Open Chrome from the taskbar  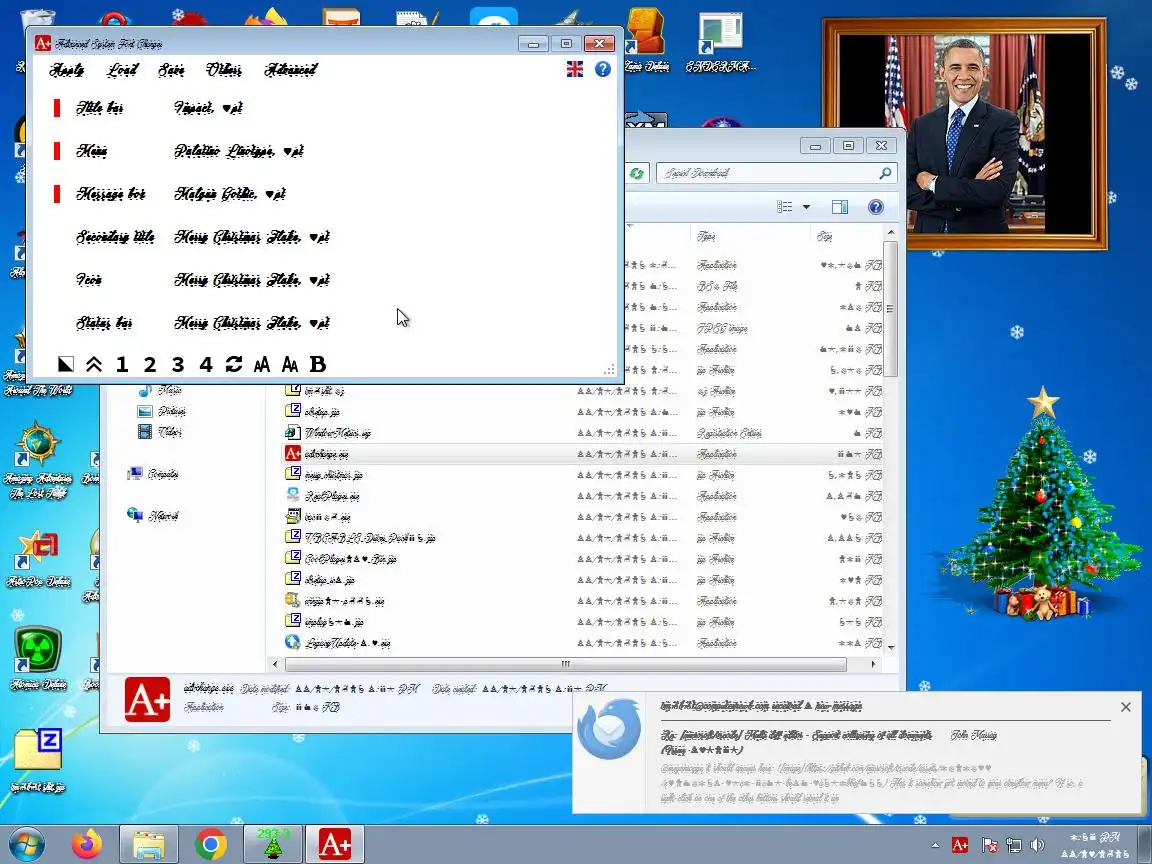pyautogui.click(x=211, y=844)
